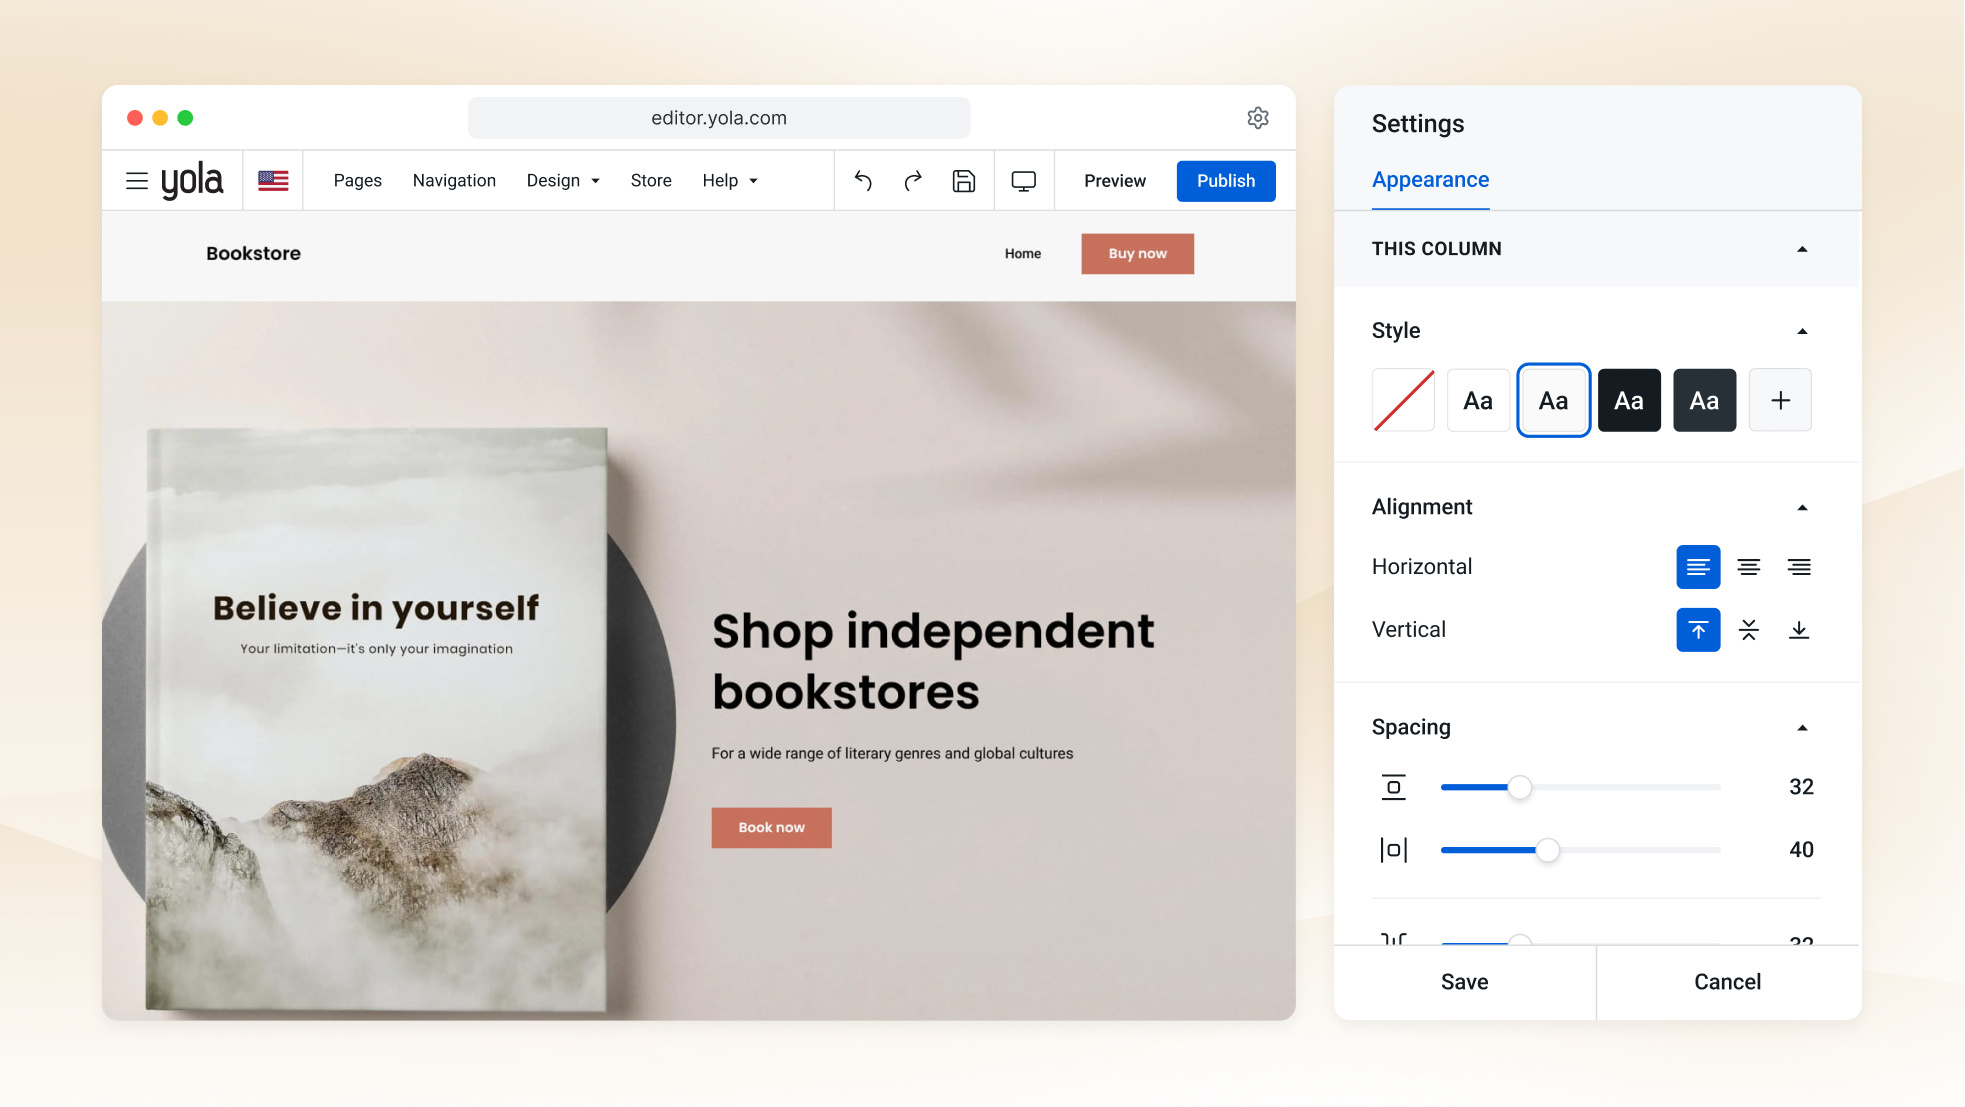The height and width of the screenshot is (1107, 1965).
Task: Pick the black Aa style
Action: click(1629, 400)
